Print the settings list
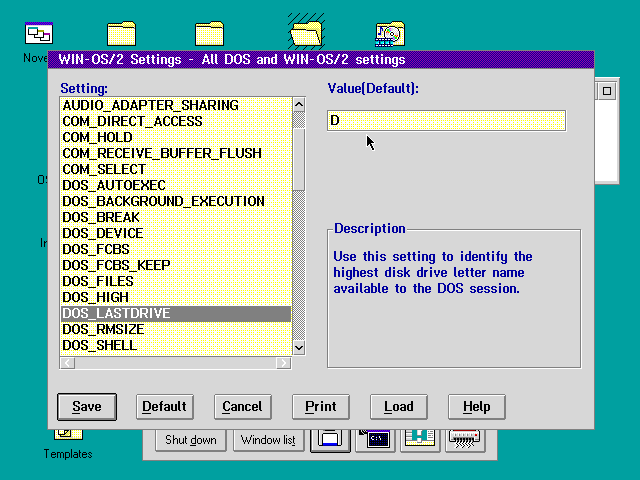This screenshot has width=640, height=480. coord(321,407)
